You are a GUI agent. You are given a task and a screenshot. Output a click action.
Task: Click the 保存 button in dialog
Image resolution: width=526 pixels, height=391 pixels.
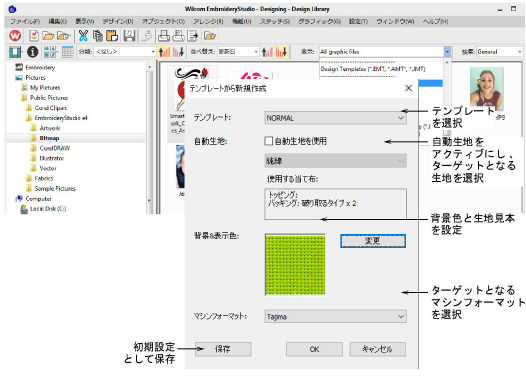(223, 349)
